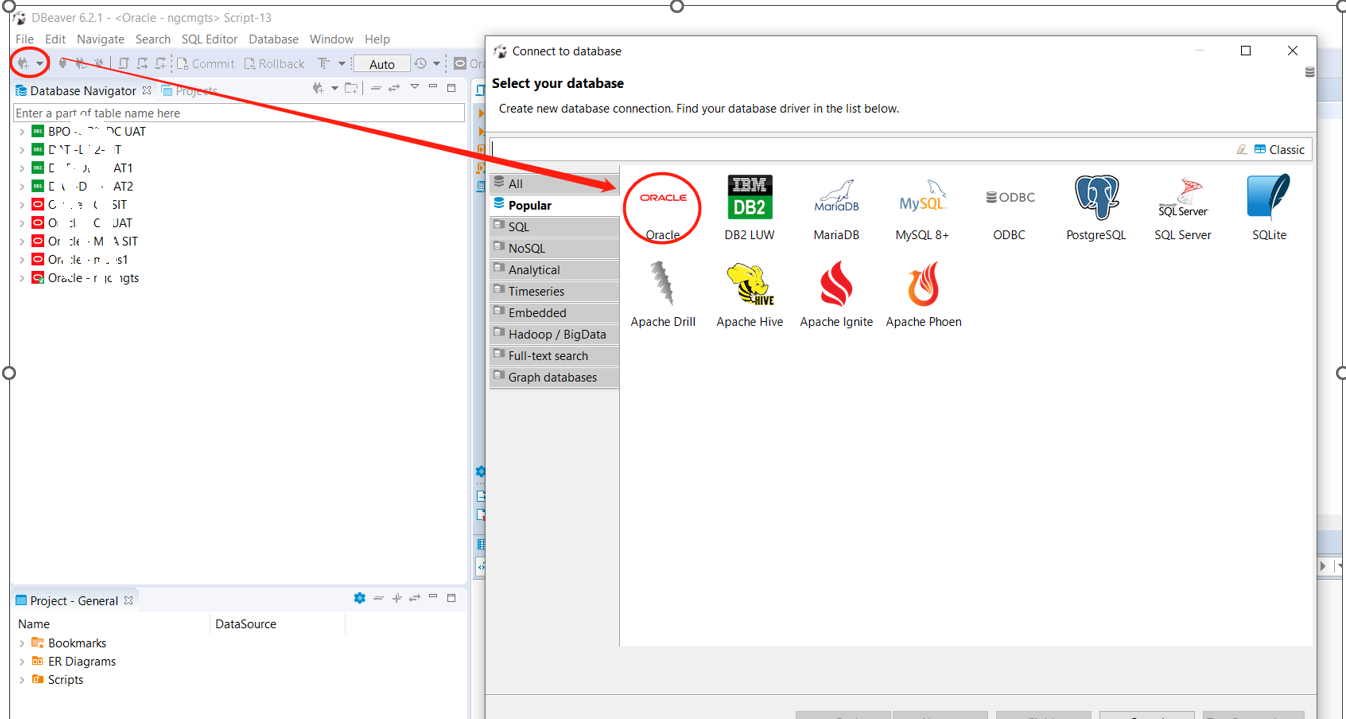Click the DataSource column header
This screenshot has height=719, width=1346.
tap(246, 623)
